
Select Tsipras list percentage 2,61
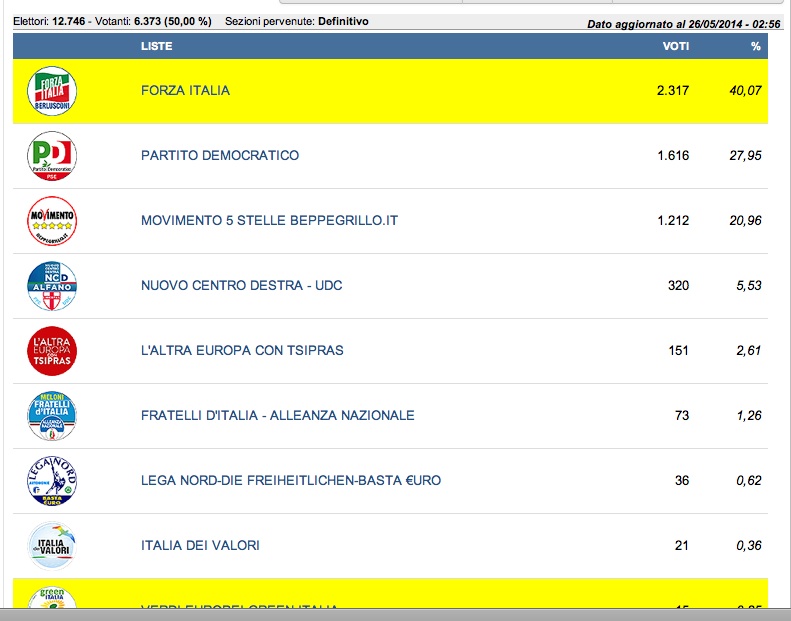coord(749,351)
